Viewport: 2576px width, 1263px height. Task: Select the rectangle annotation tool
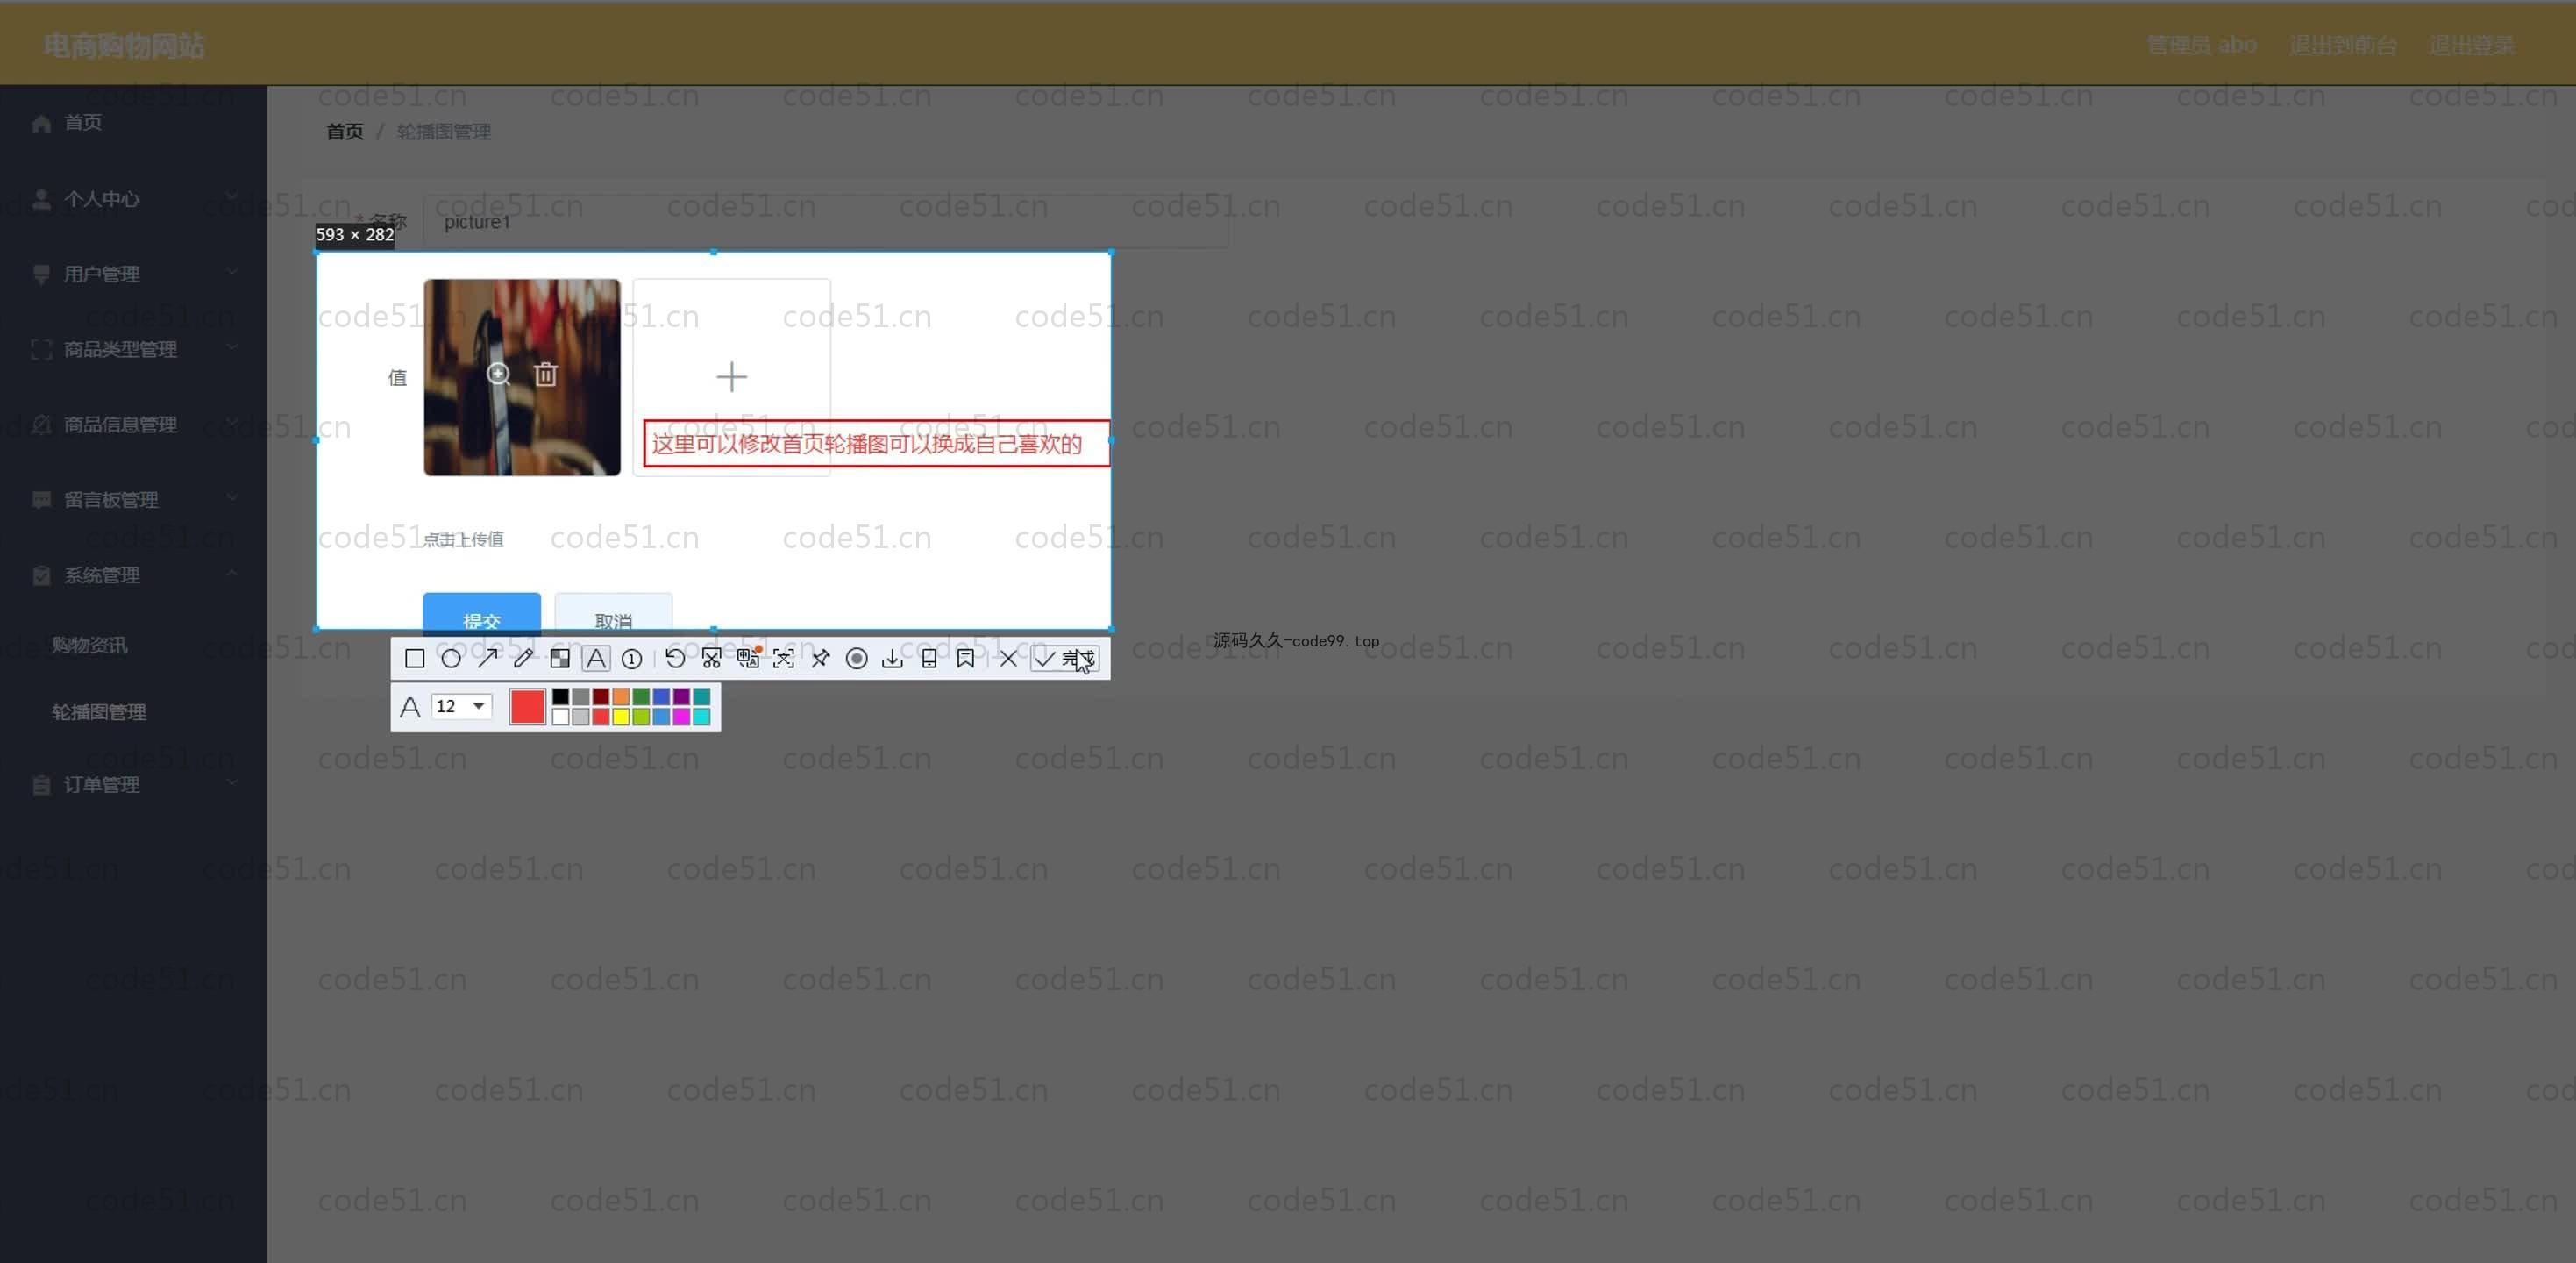coord(414,658)
